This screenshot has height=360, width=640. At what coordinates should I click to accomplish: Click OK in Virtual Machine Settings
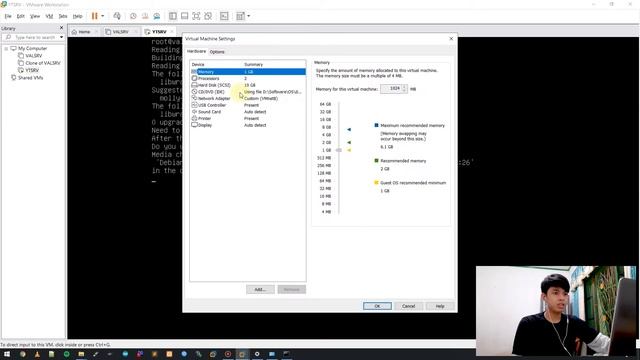coord(377,306)
